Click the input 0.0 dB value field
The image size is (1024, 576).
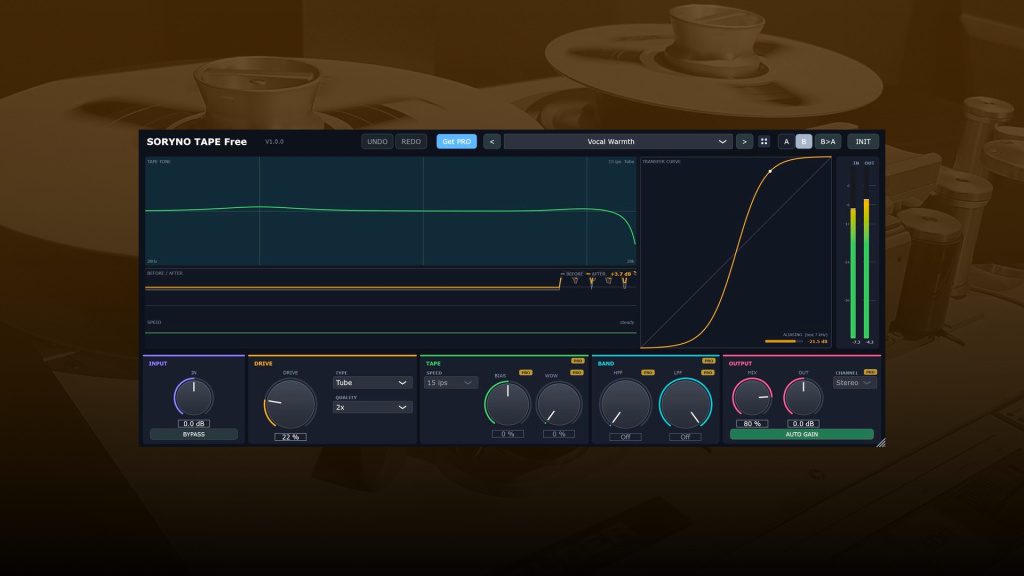click(x=194, y=423)
